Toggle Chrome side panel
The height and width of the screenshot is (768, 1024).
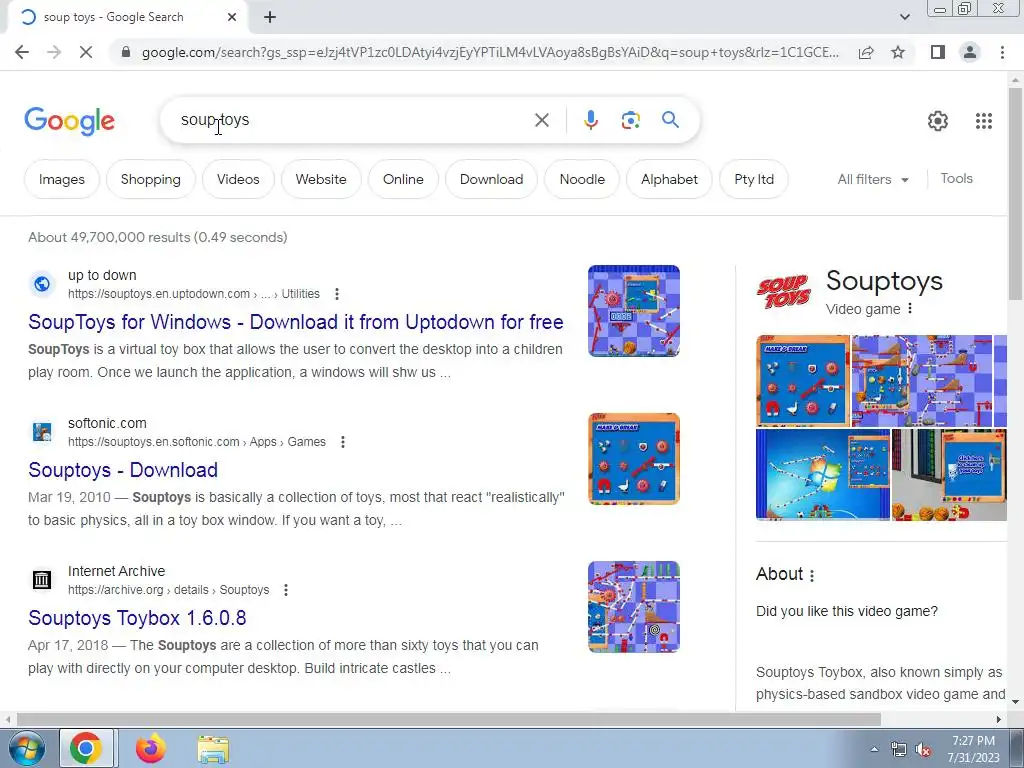pyautogui.click(x=938, y=52)
